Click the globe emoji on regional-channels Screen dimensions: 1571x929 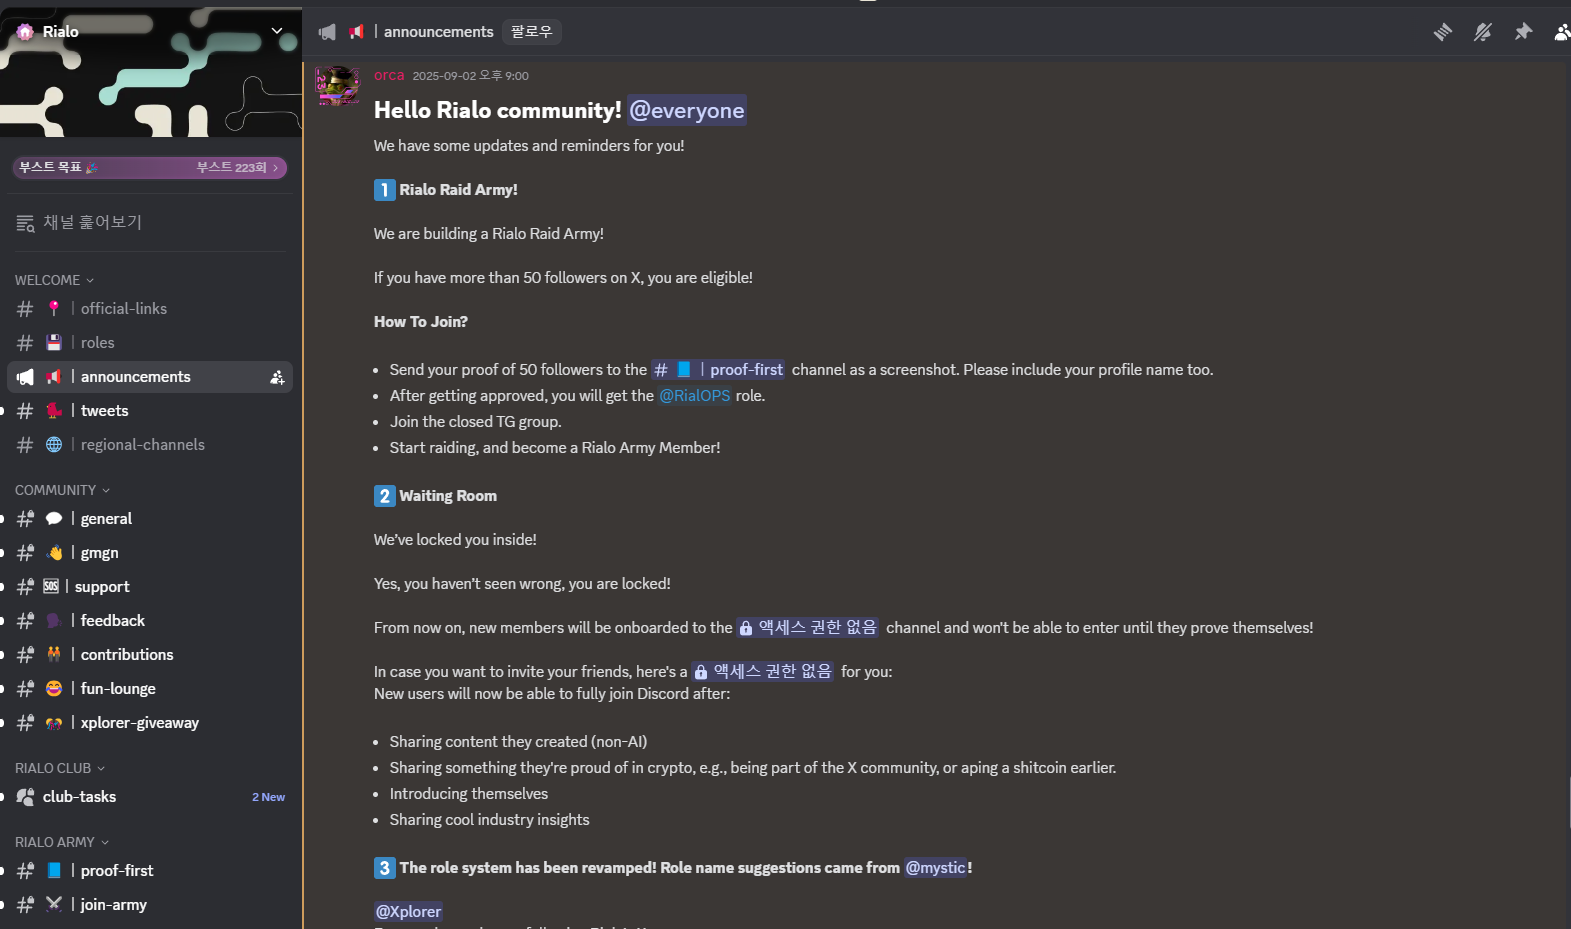[54, 445]
